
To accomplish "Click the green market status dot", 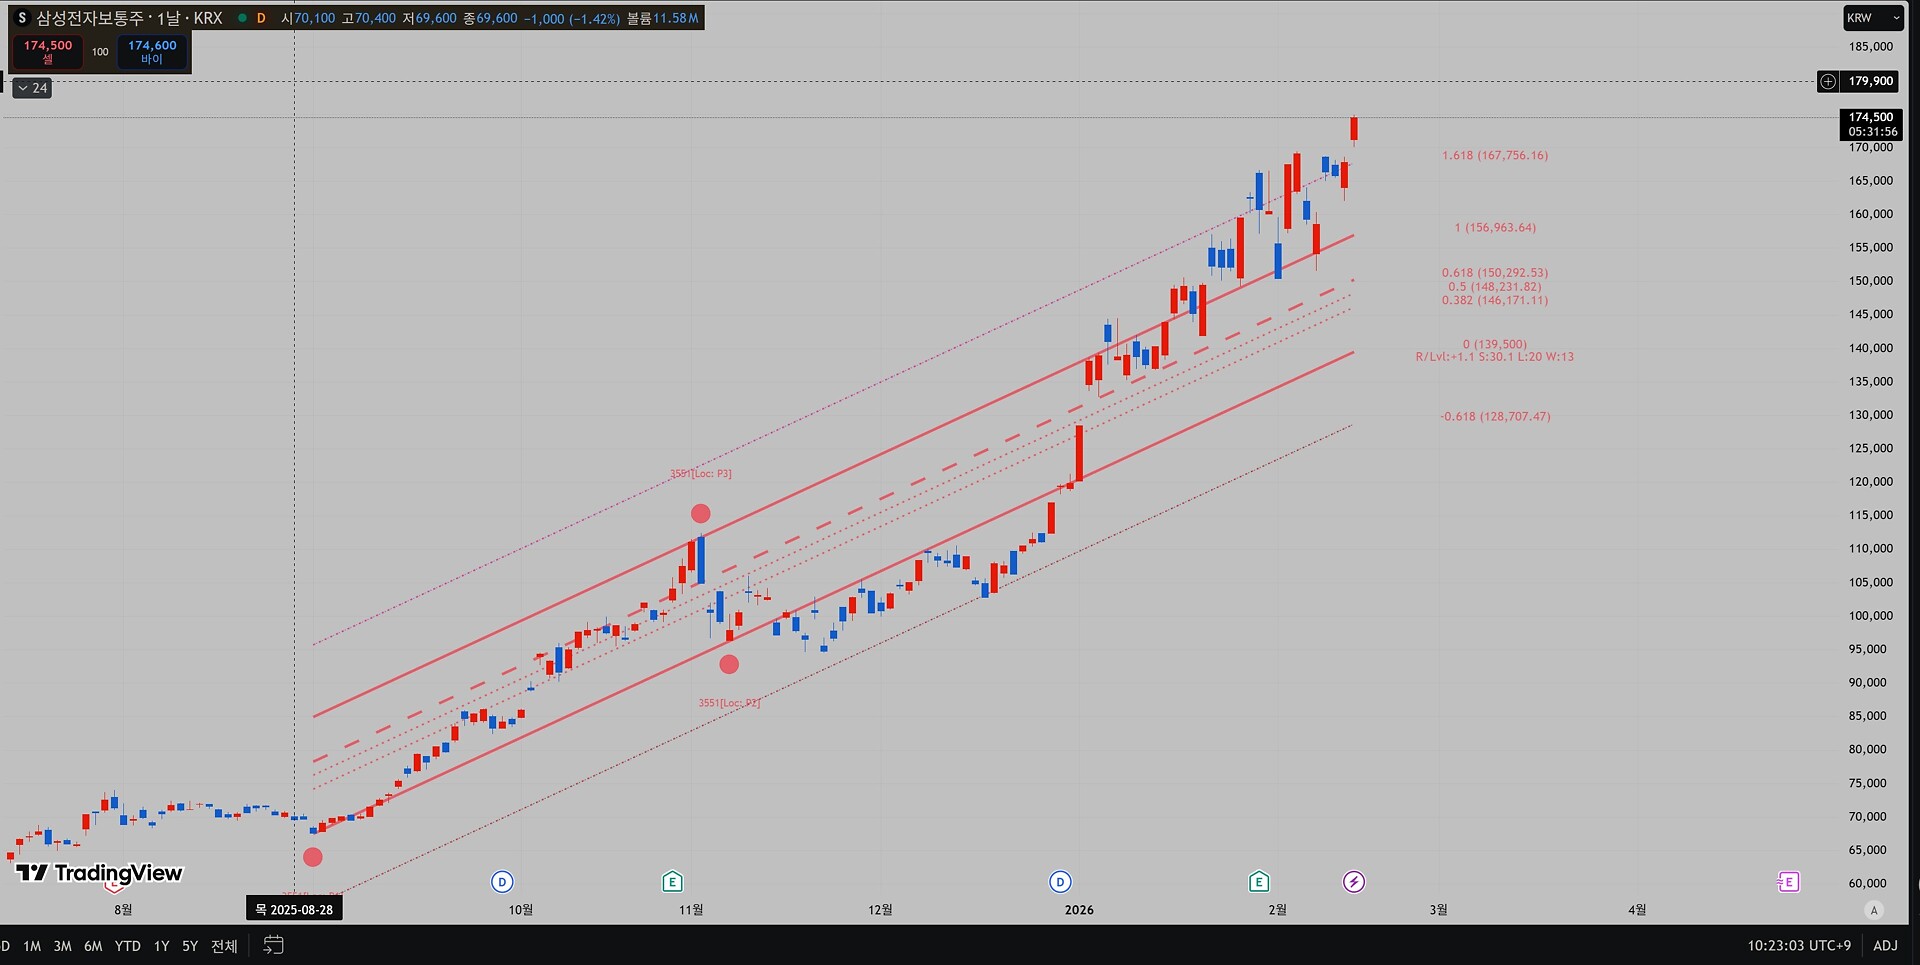I will pyautogui.click(x=242, y=18).
